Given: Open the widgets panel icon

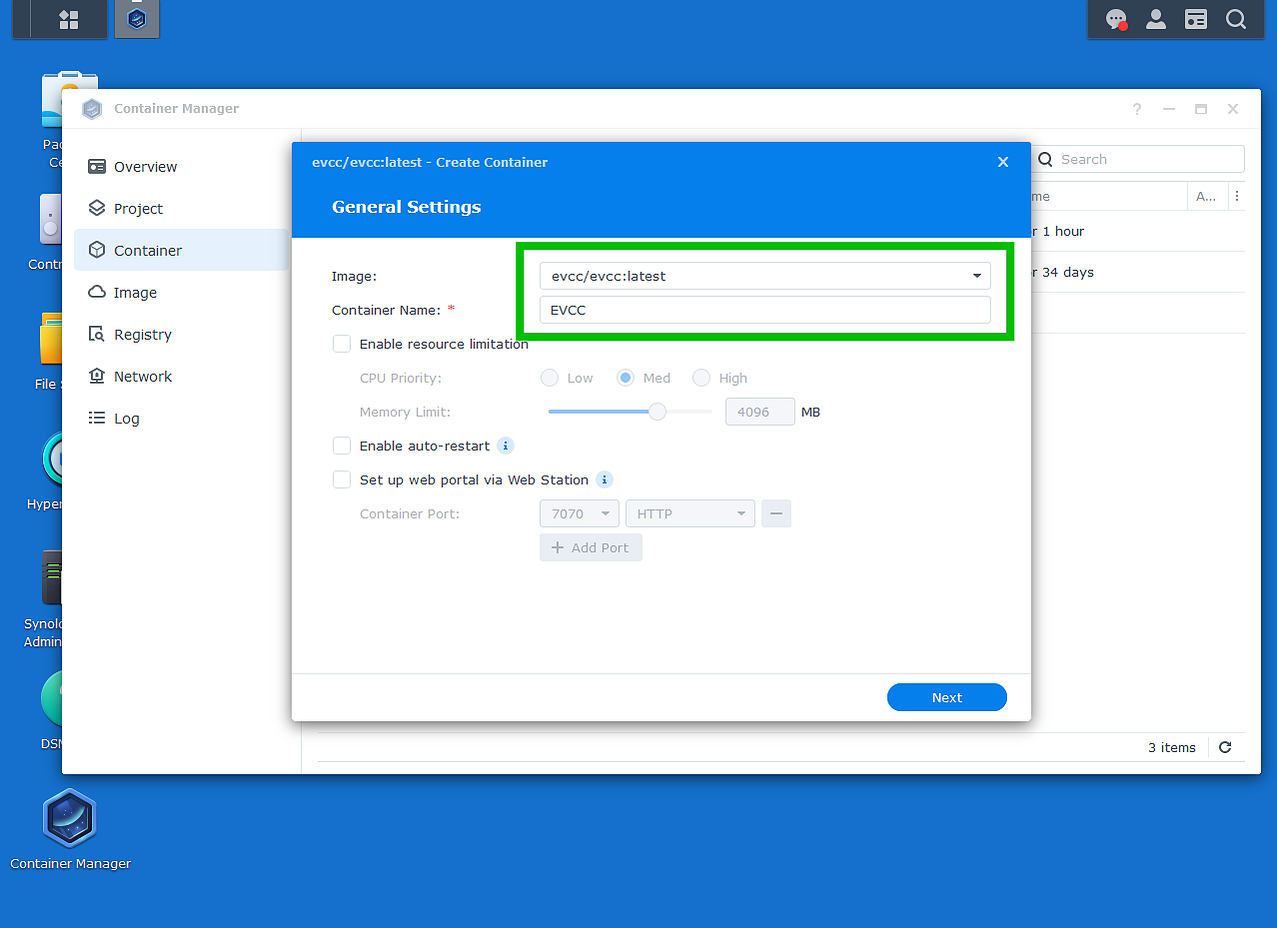Looking at the screenshot, I should 1196,19.
